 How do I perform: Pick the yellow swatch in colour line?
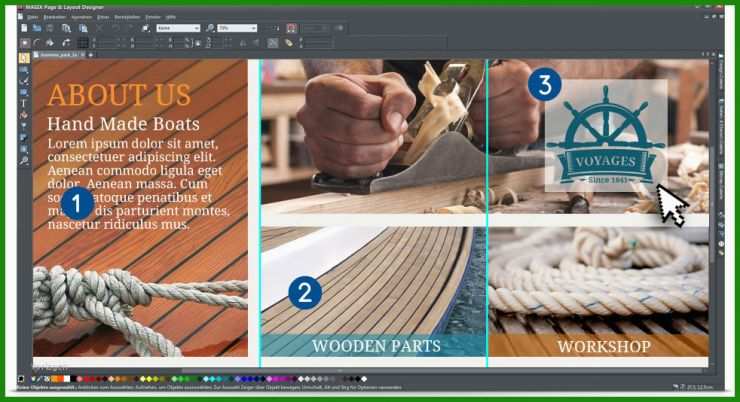(x=149, y=379)
